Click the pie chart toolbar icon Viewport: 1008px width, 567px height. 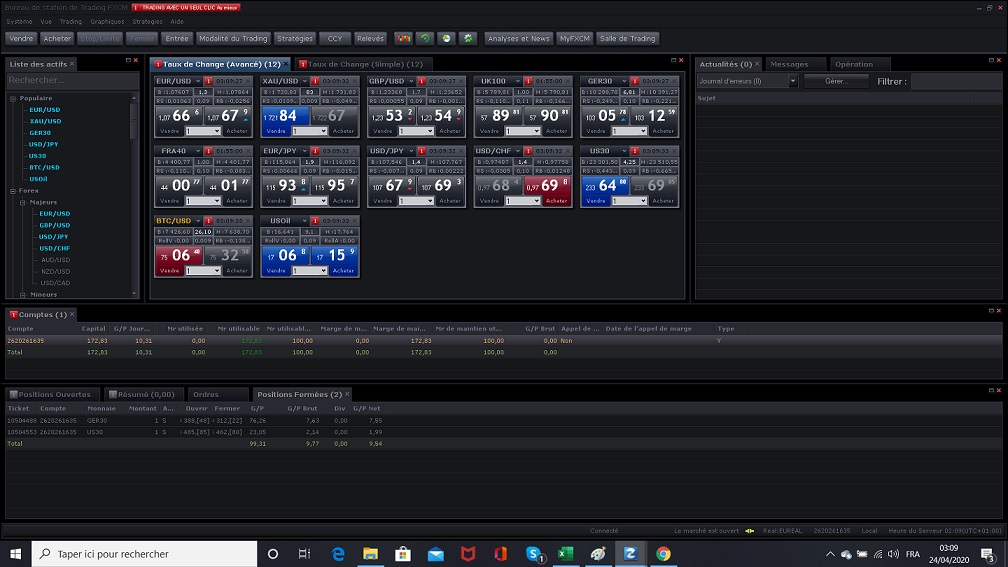(446, 38)
